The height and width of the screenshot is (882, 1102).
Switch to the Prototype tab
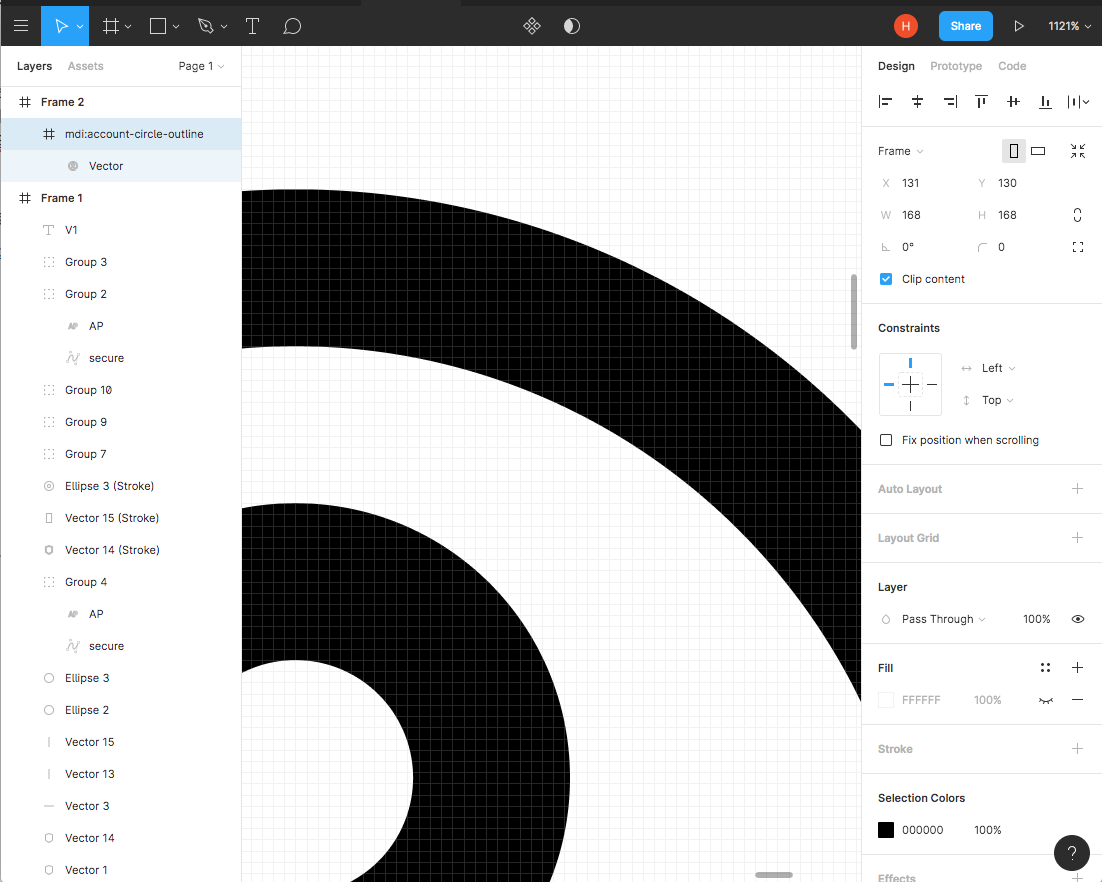click(956, 66)
